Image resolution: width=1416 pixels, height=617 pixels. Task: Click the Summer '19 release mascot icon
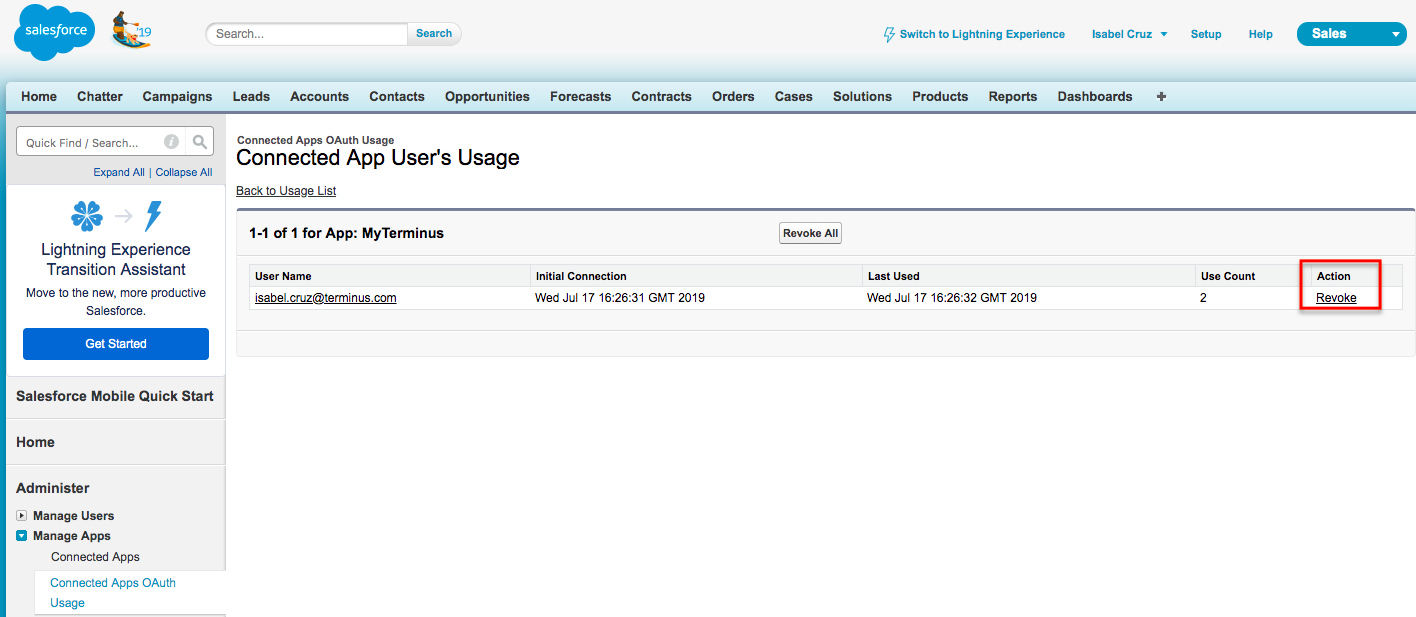(x=130, y=31)
